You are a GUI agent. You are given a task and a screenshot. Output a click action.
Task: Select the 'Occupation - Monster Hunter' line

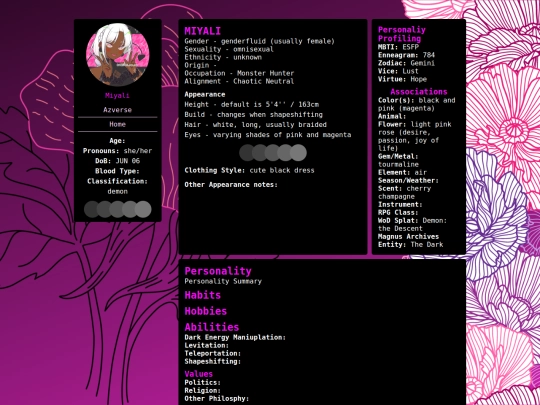coord(239,73)
